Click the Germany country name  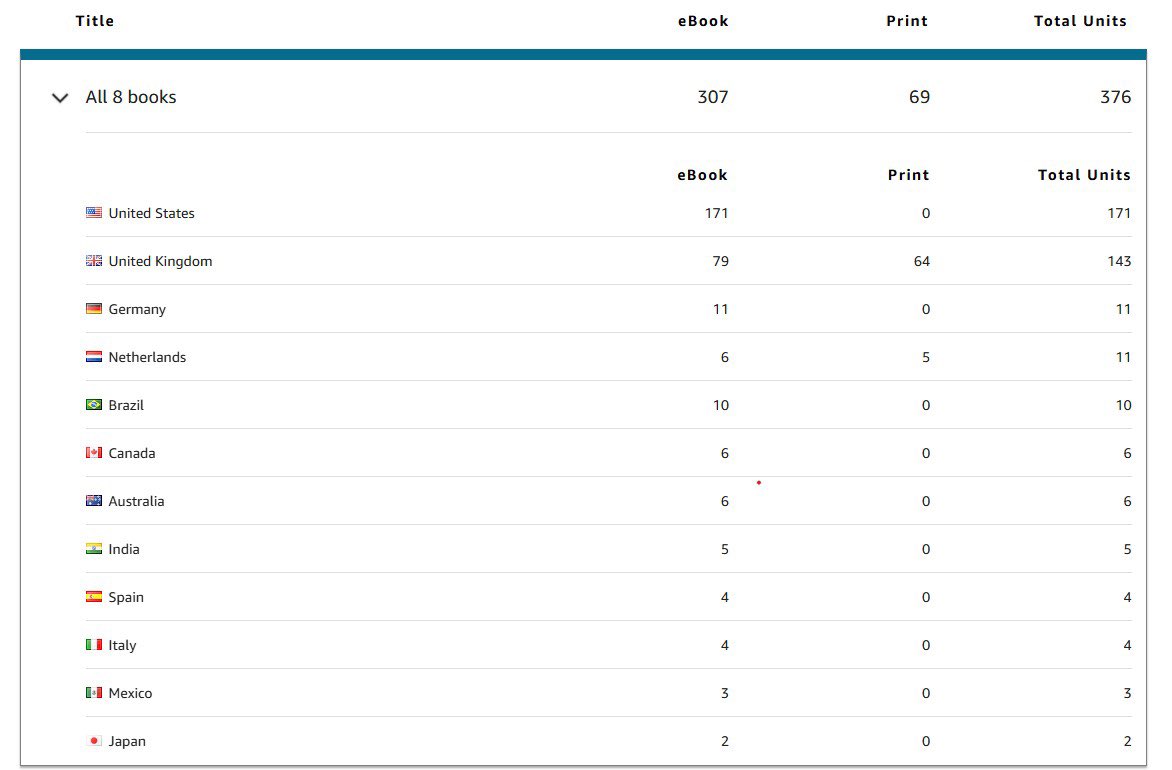click(138, 309)
